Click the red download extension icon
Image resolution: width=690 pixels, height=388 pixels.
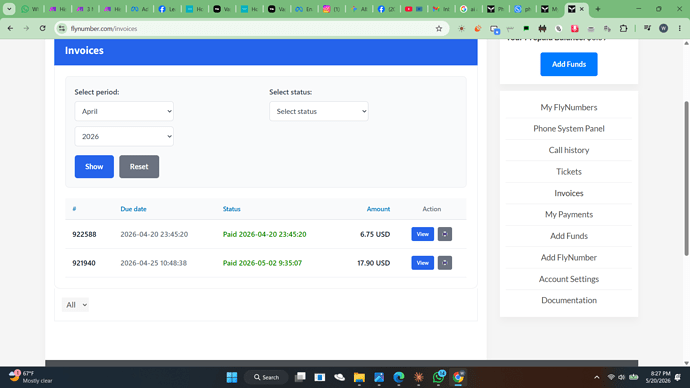[575, 29]
